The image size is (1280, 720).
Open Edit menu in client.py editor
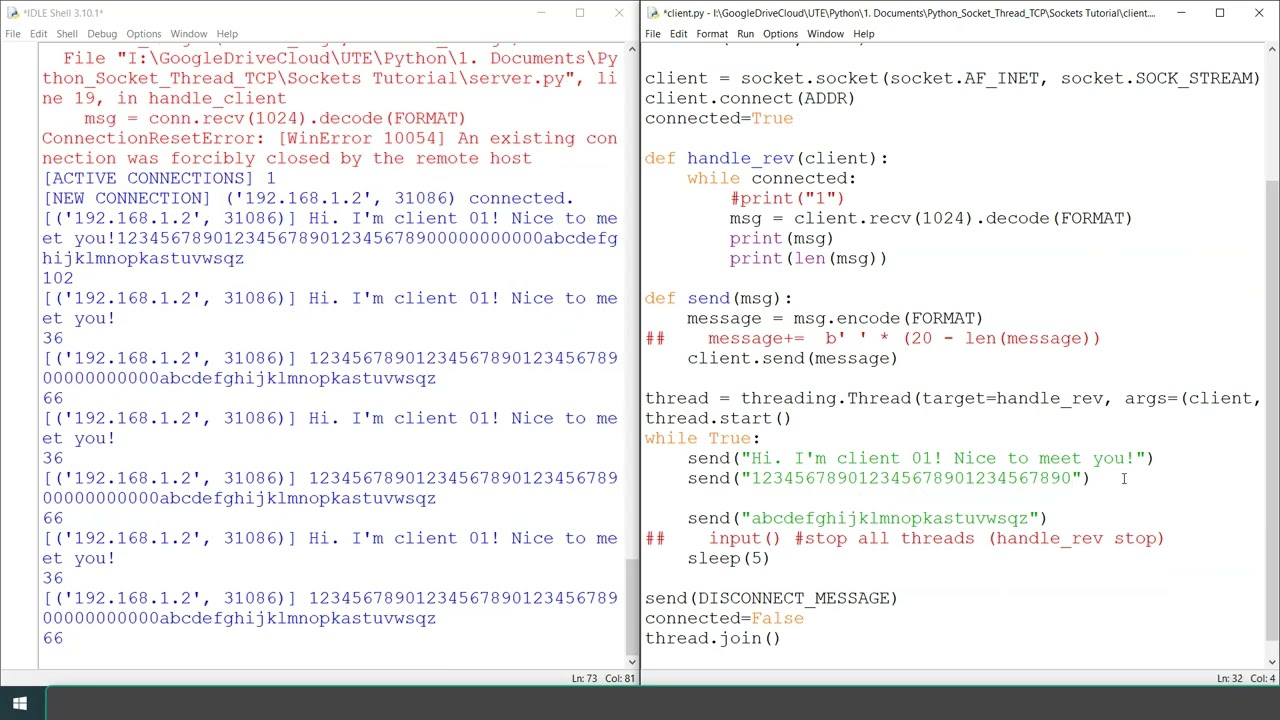coord(678,34)
